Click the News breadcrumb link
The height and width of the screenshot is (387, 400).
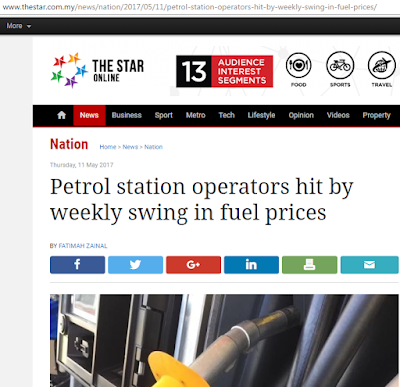130,147
